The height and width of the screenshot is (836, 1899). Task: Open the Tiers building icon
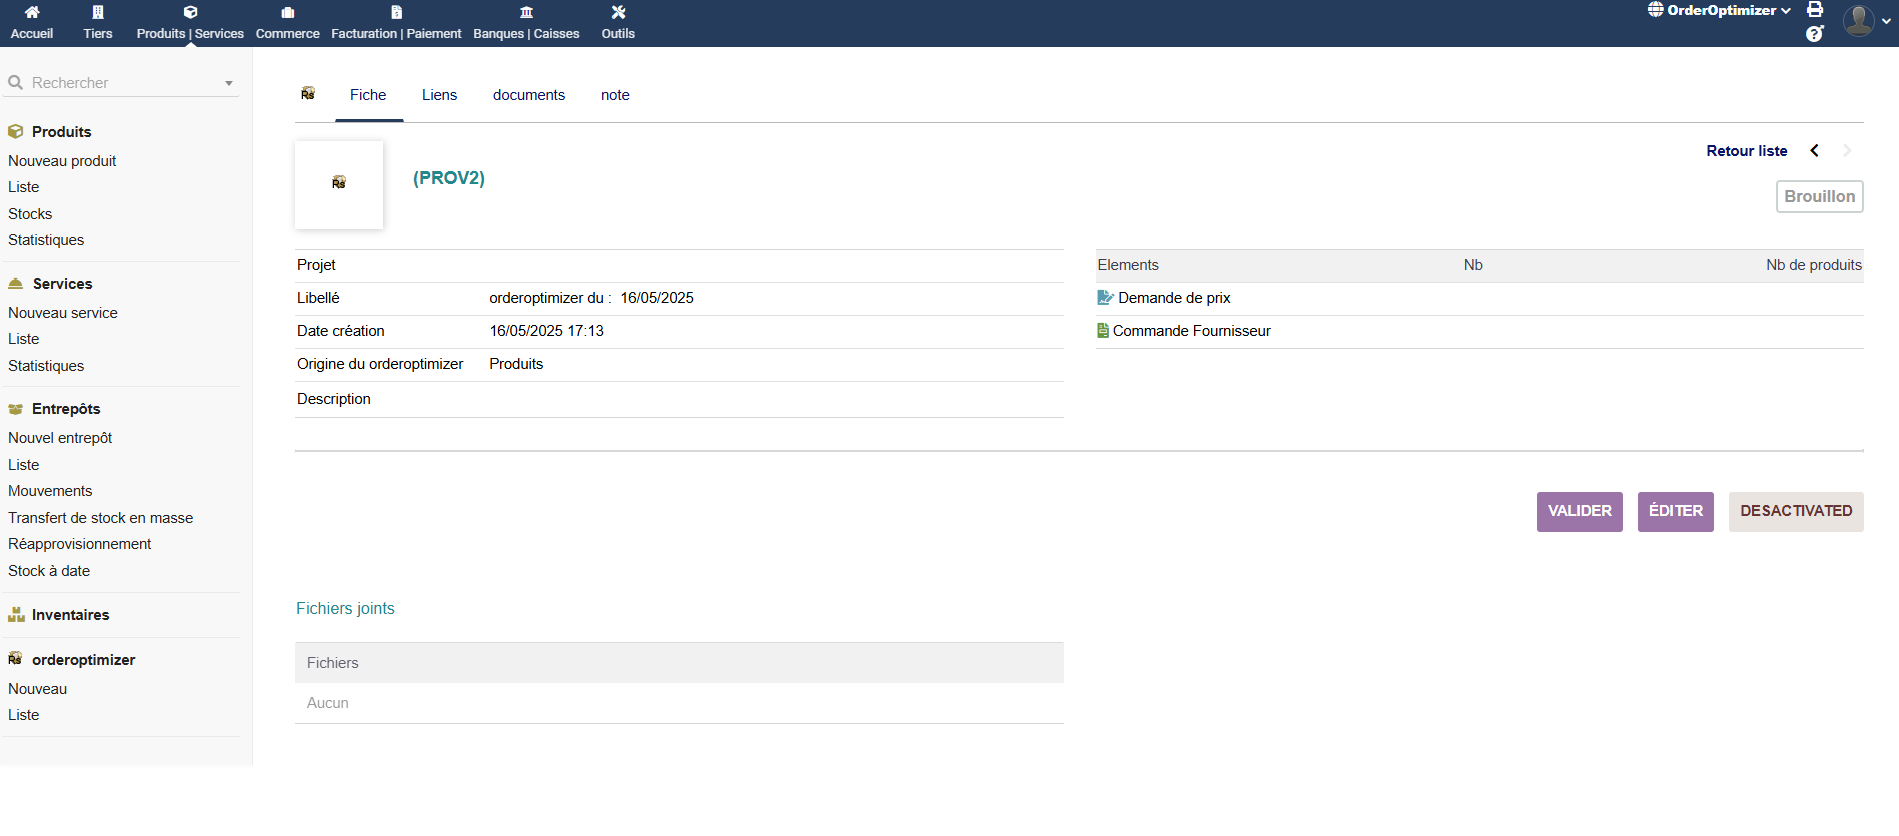tap(98, 12)
